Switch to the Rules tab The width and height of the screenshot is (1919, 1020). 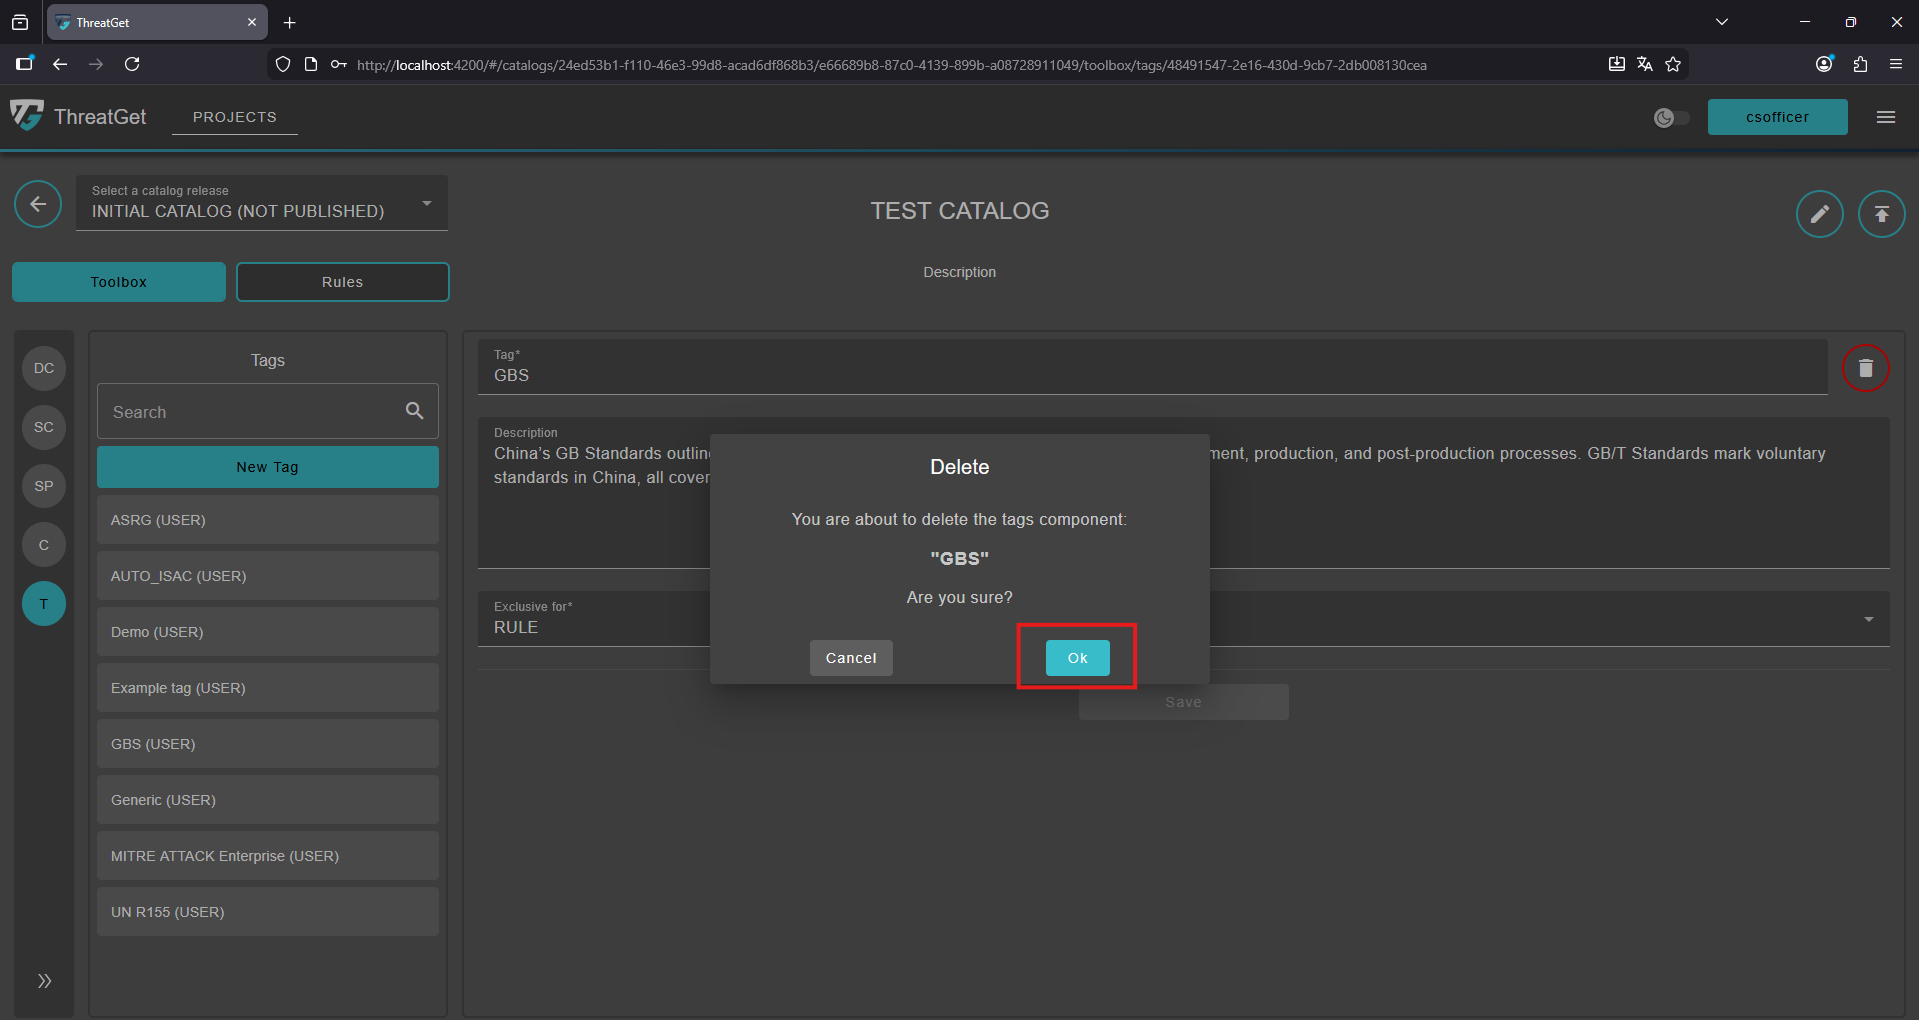[342, 282]
